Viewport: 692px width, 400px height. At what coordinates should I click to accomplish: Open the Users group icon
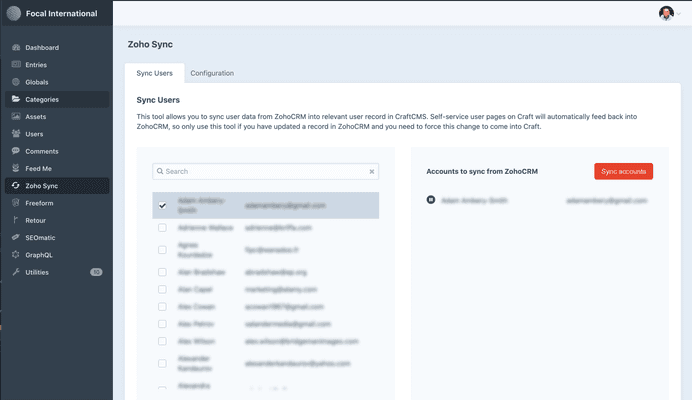pos(16,134)
